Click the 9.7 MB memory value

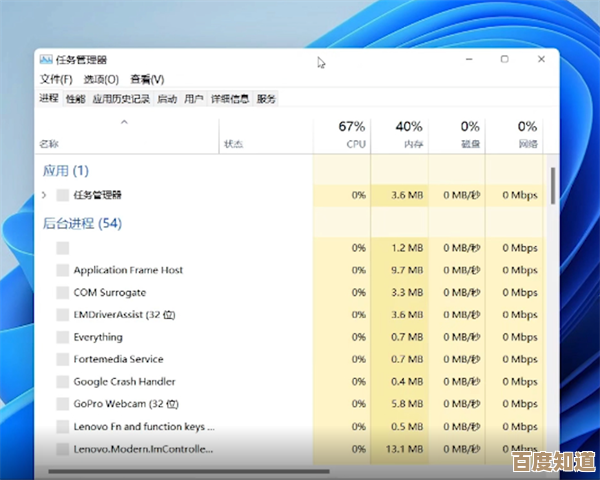click(x=407, y=270)
